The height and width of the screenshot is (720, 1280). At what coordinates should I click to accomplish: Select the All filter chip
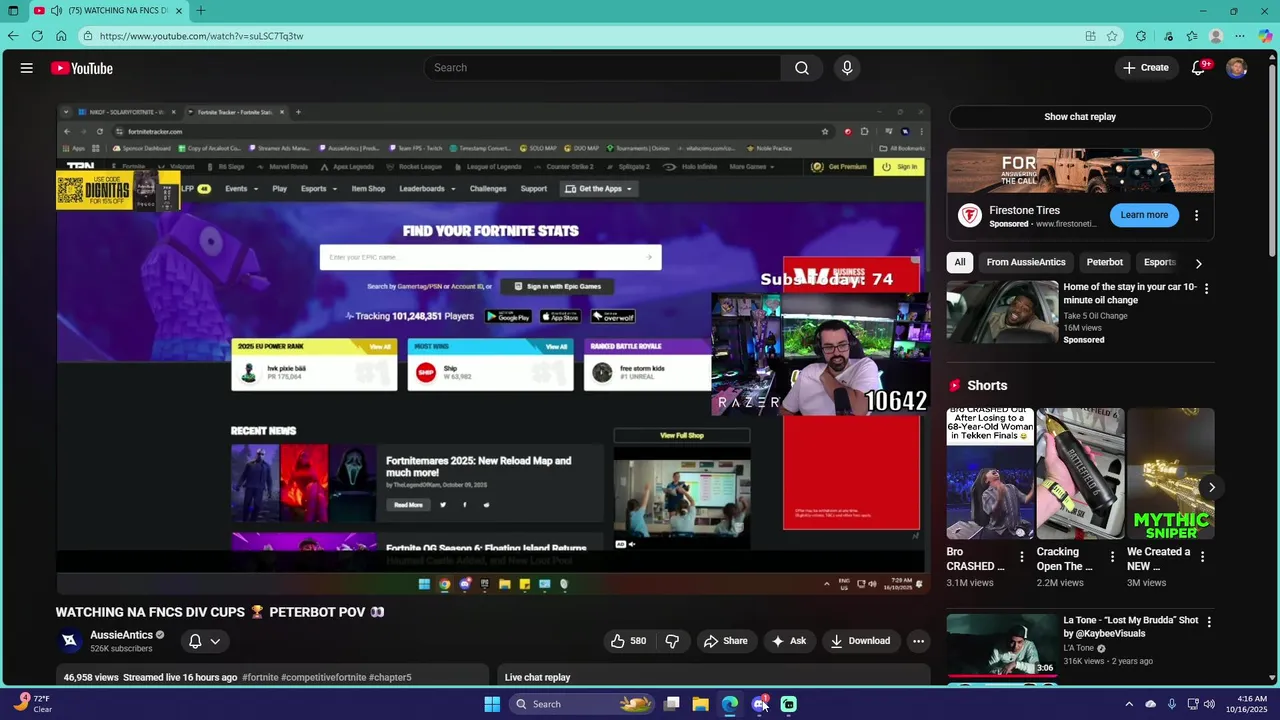pos(960,262)
